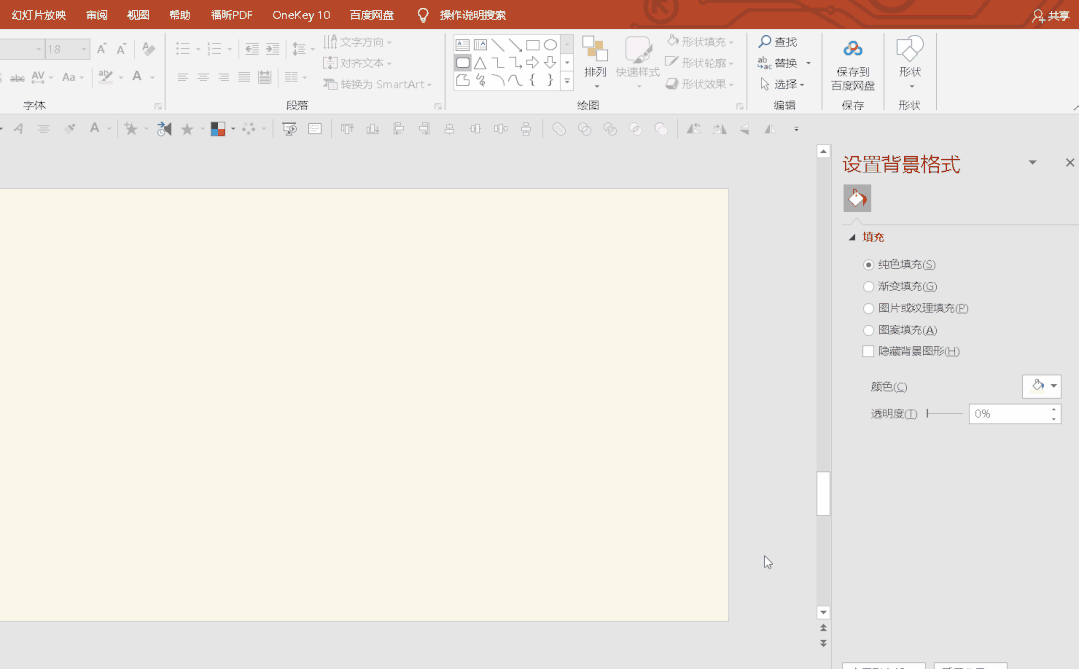Select the rectangle shape in the shapes gallery

[533, 45]
